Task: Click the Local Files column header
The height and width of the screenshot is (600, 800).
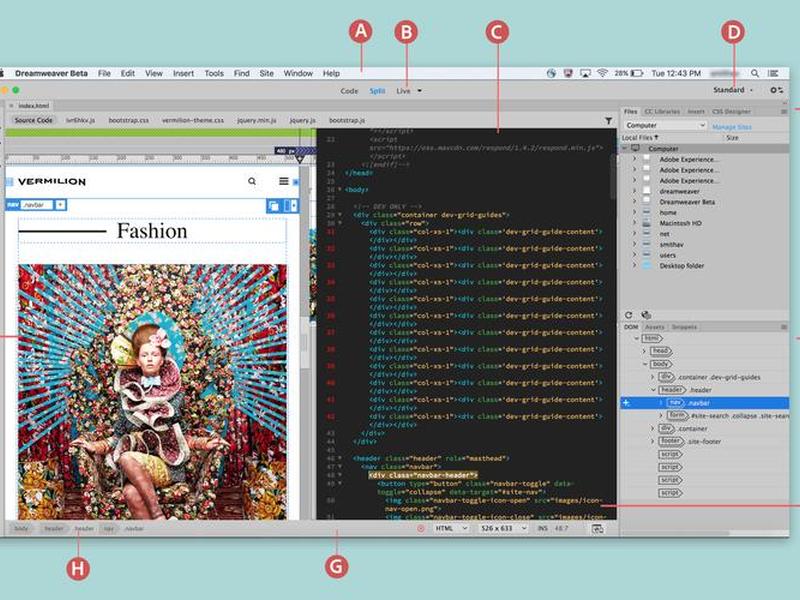Action: pos(640,138)
